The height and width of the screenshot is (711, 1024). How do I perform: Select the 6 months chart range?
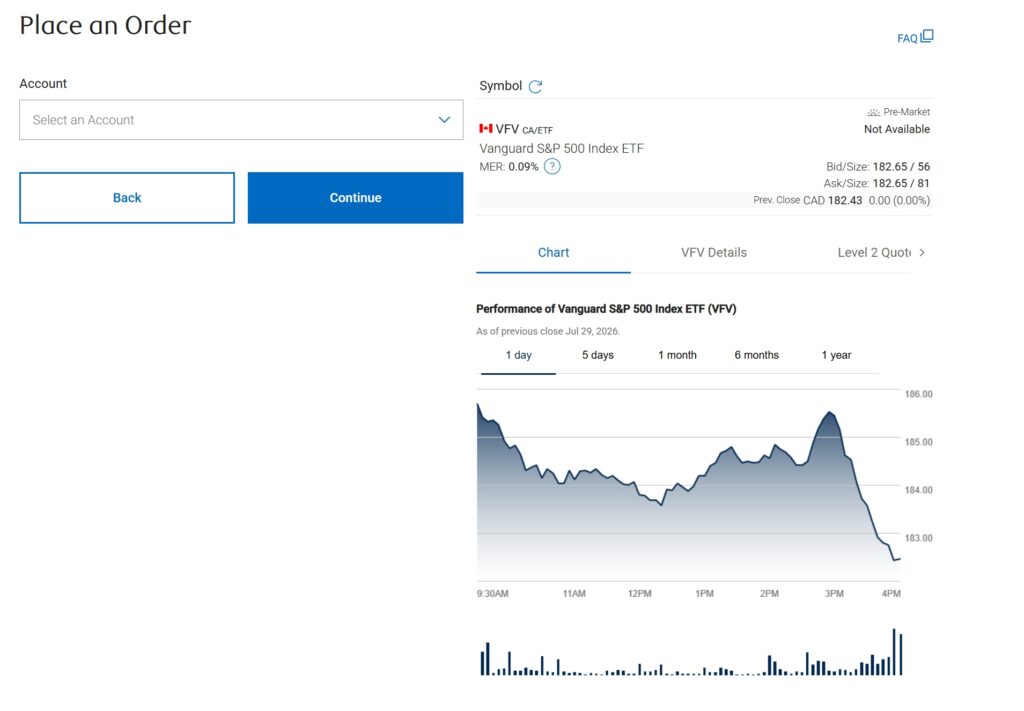tap(756, 355)
